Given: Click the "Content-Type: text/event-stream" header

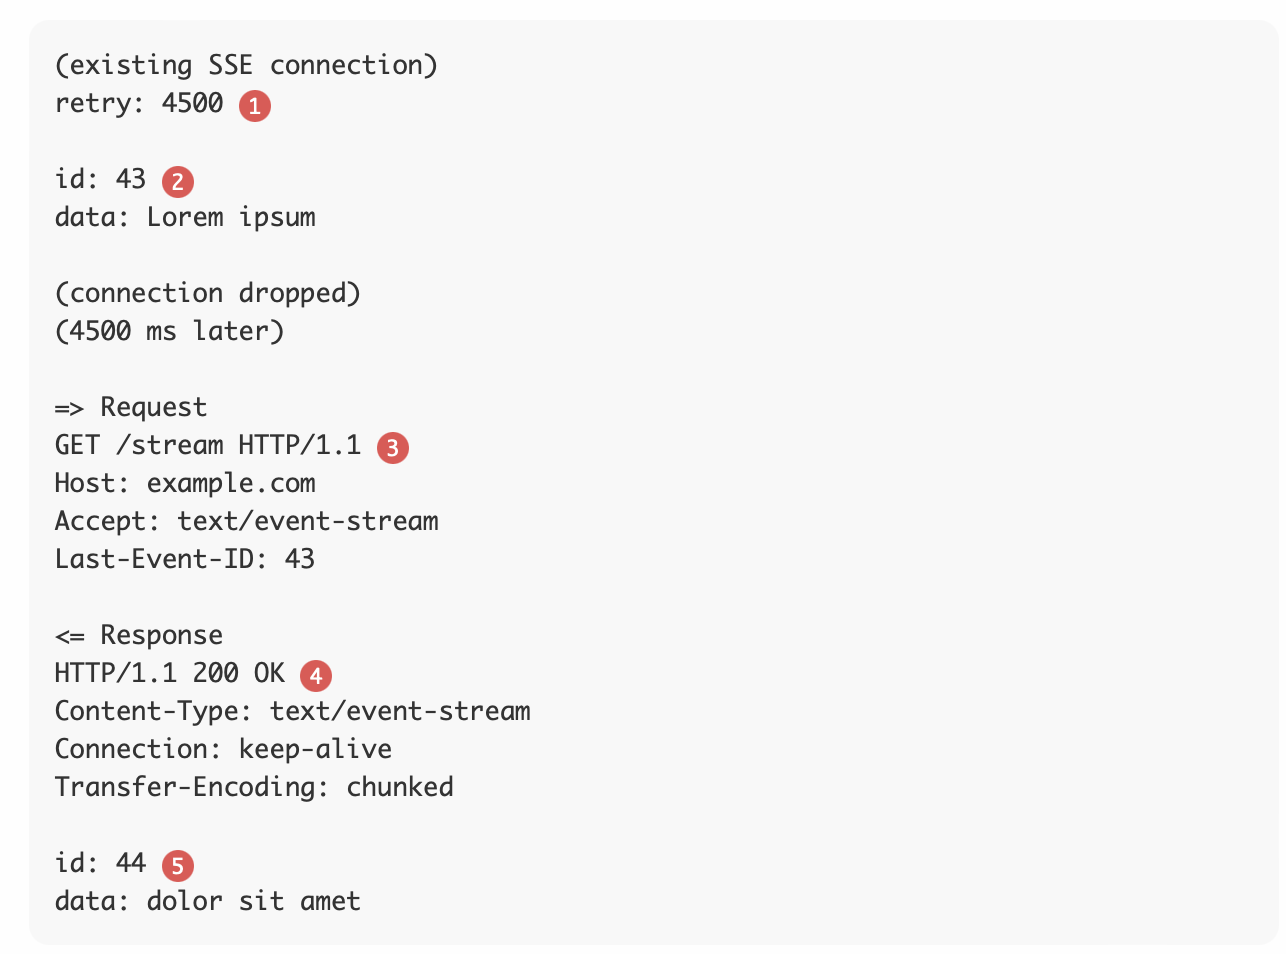Looking at the screenshot, I should click(x=292, y=712).
